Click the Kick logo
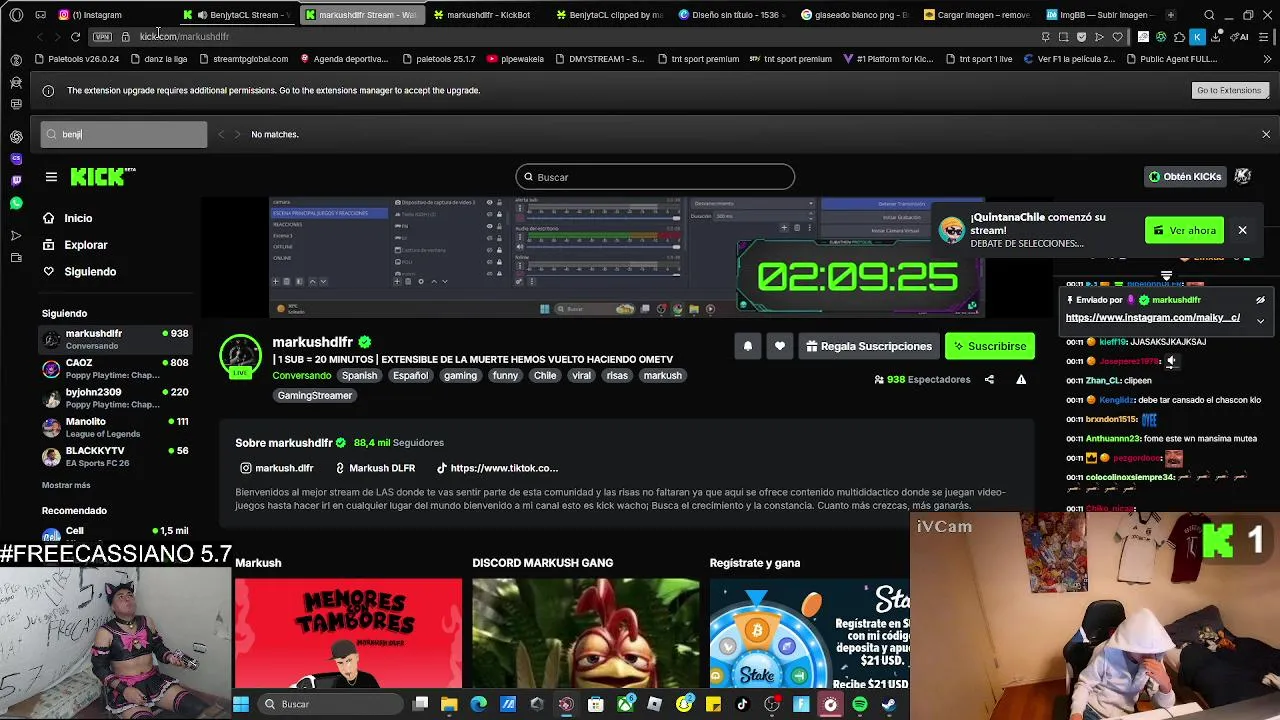This screenshot has width=1280, height=720. [102, 177]
